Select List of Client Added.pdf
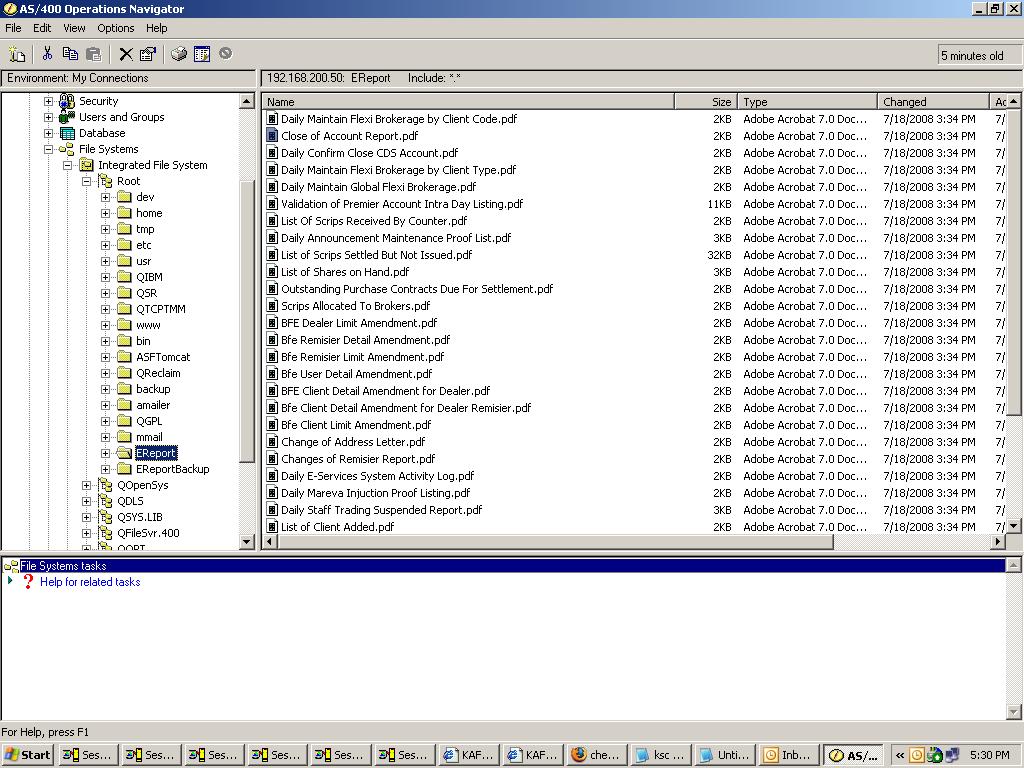Screen dimensions: 1024x768 (338, 527)
